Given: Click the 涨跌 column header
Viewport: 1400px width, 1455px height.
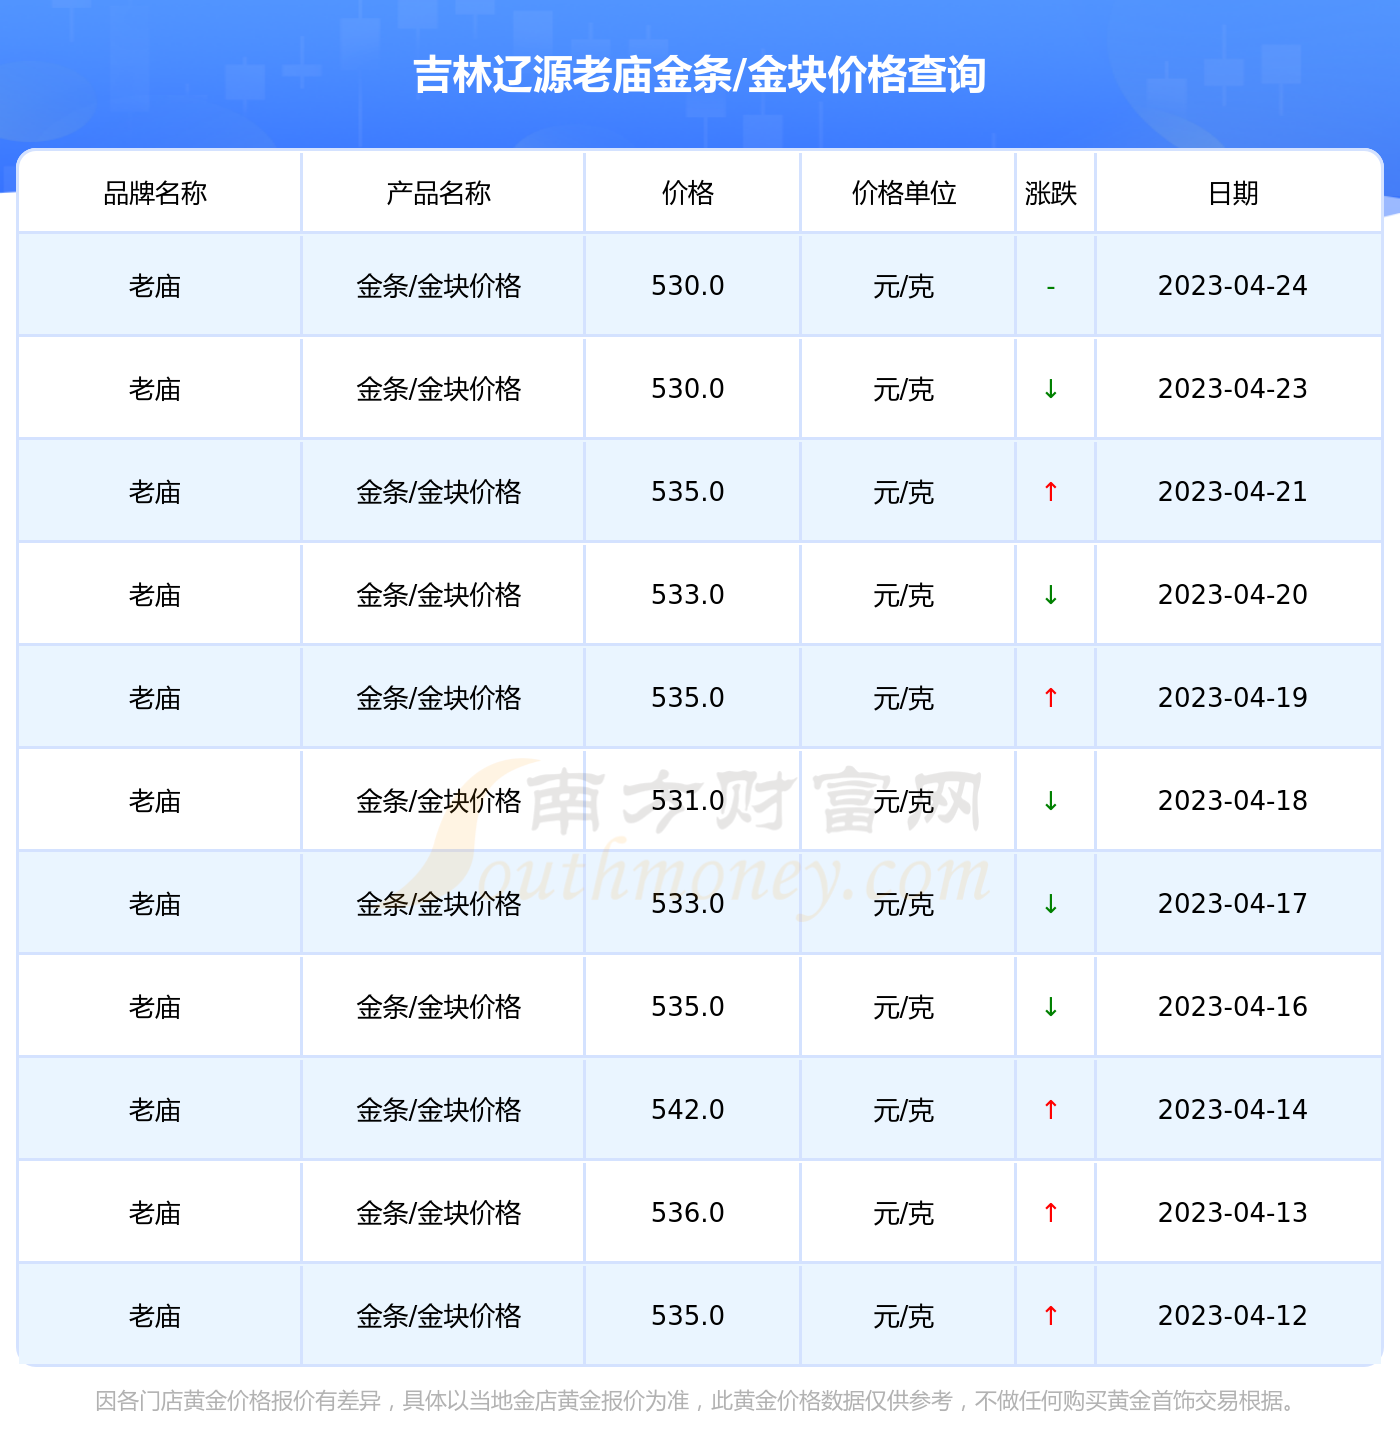Looking at the screenshot, I should (x=1051, y=193).
